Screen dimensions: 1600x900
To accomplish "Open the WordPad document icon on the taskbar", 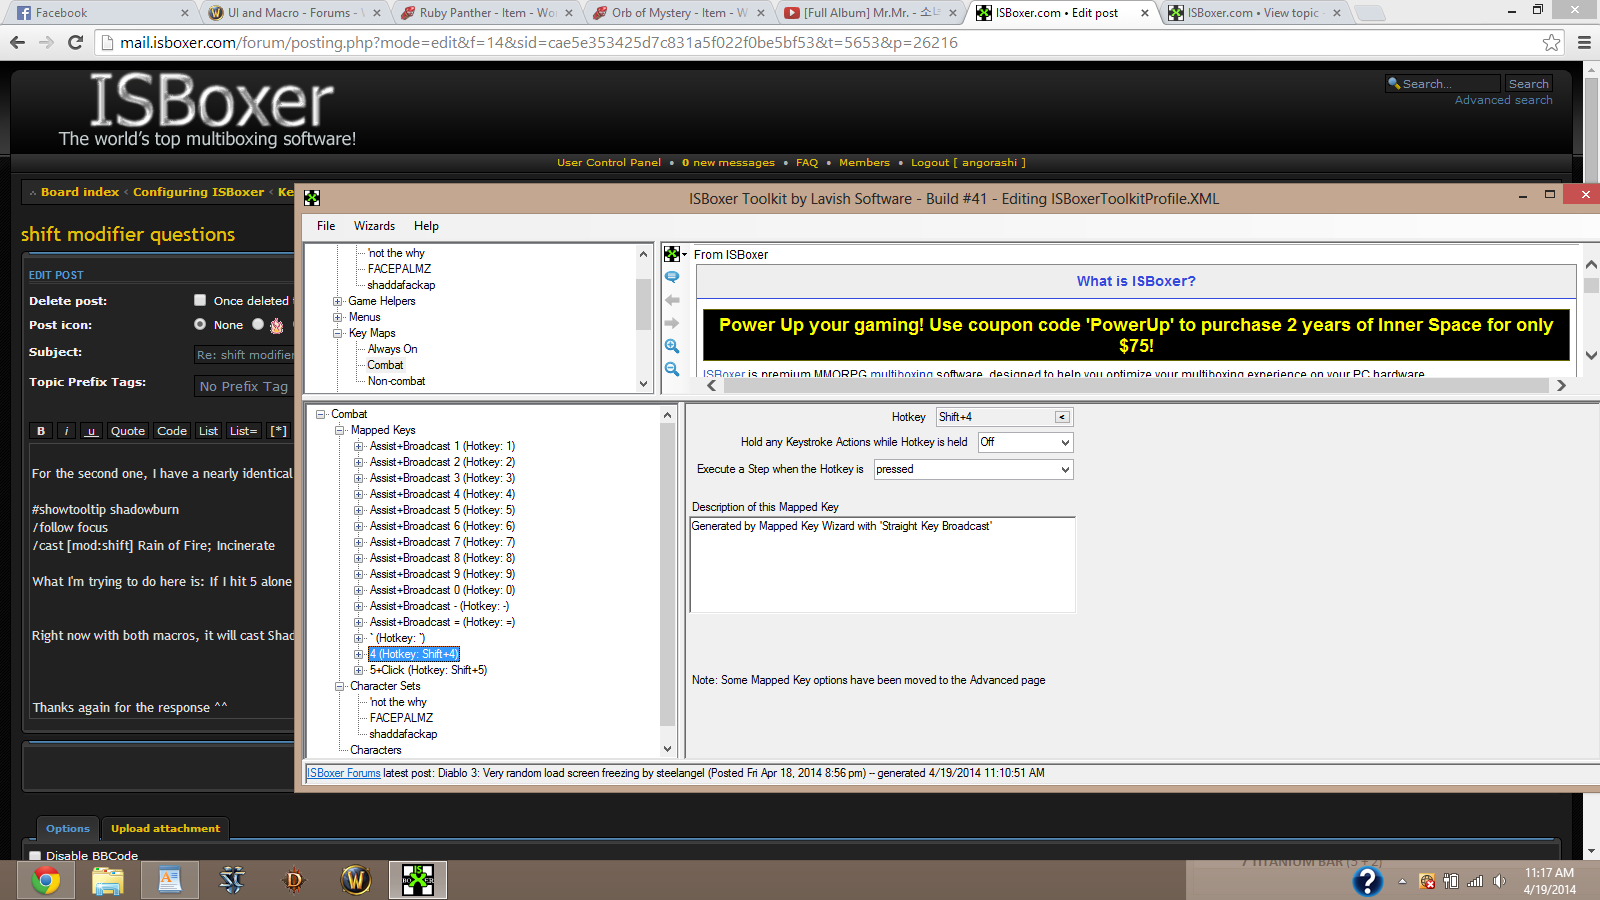I will (x=170, y=880).
